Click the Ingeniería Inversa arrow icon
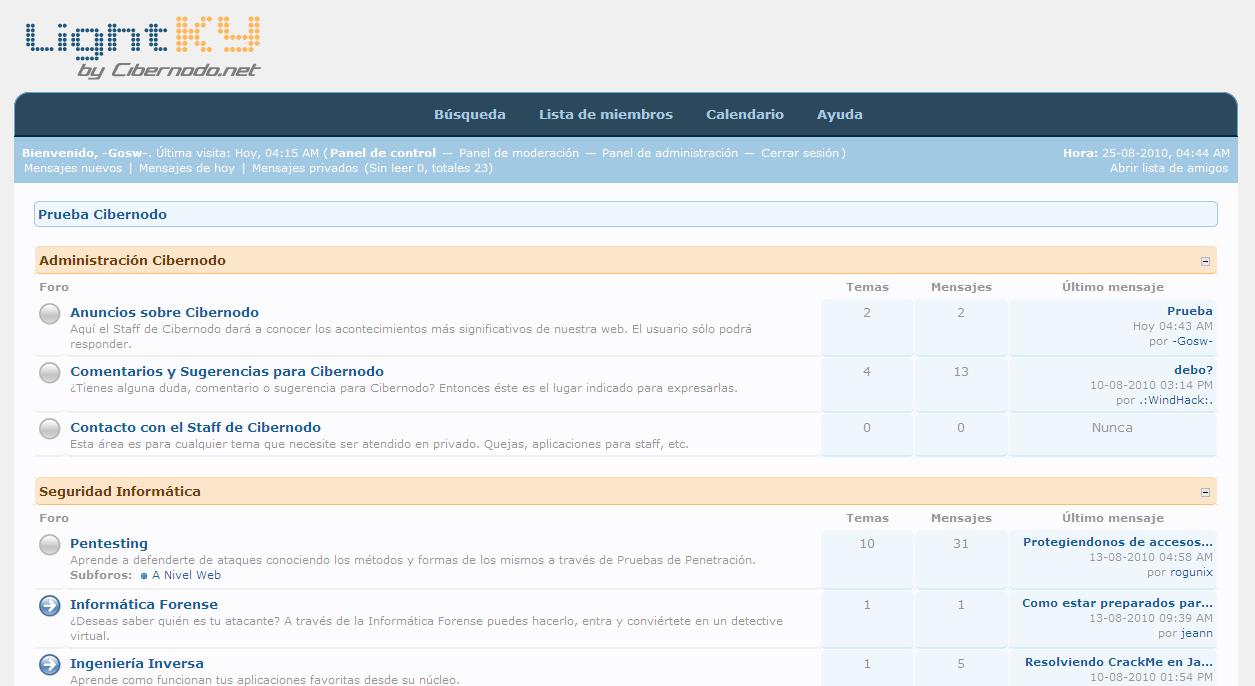The image size is (1255, 686). click(50, 665)
